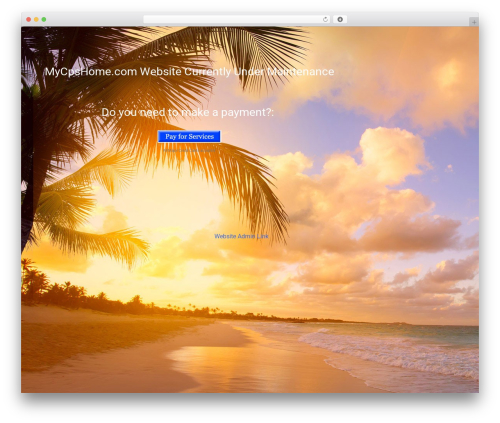
Task: Click the Pay for Services button
Action: click(x=189, y=136)
